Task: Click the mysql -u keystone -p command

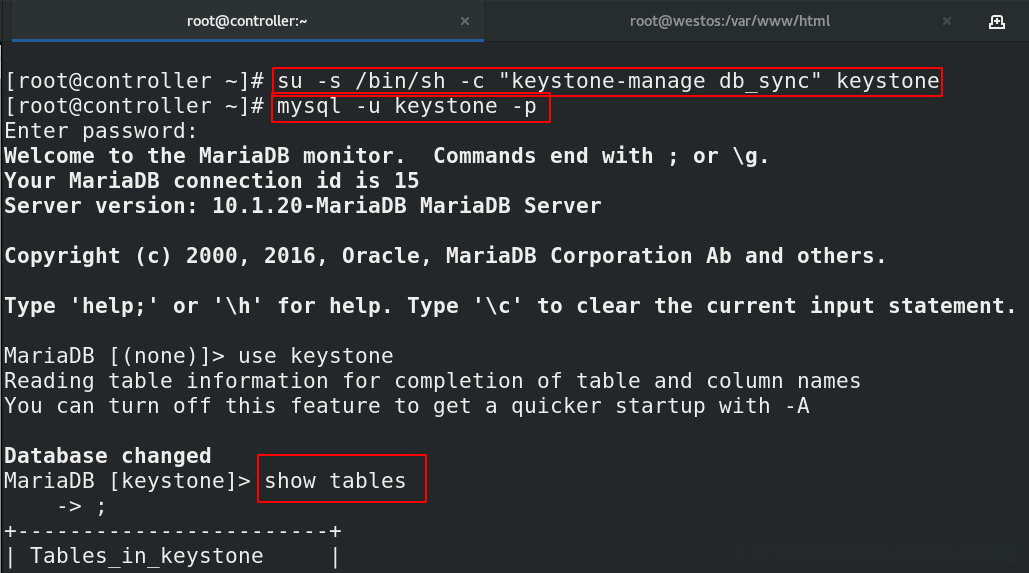Action: click(411, 106)
